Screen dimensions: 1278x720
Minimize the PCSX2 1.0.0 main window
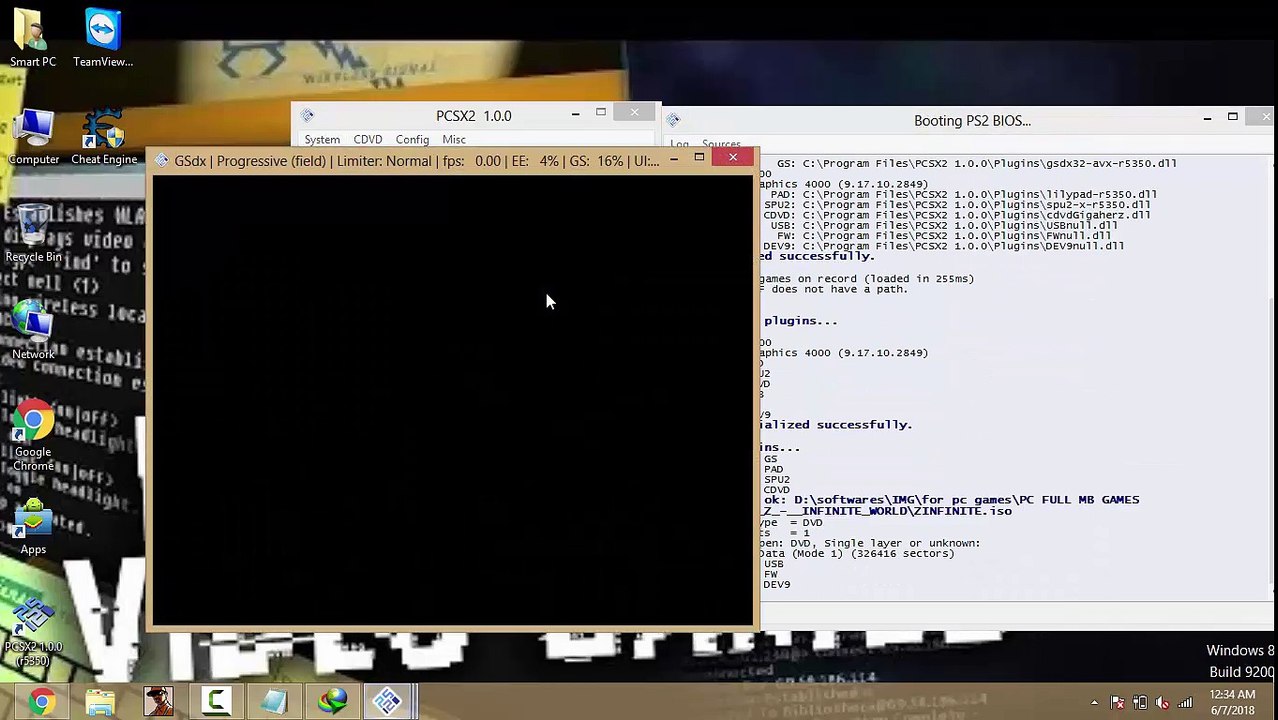tap(575, 114)
